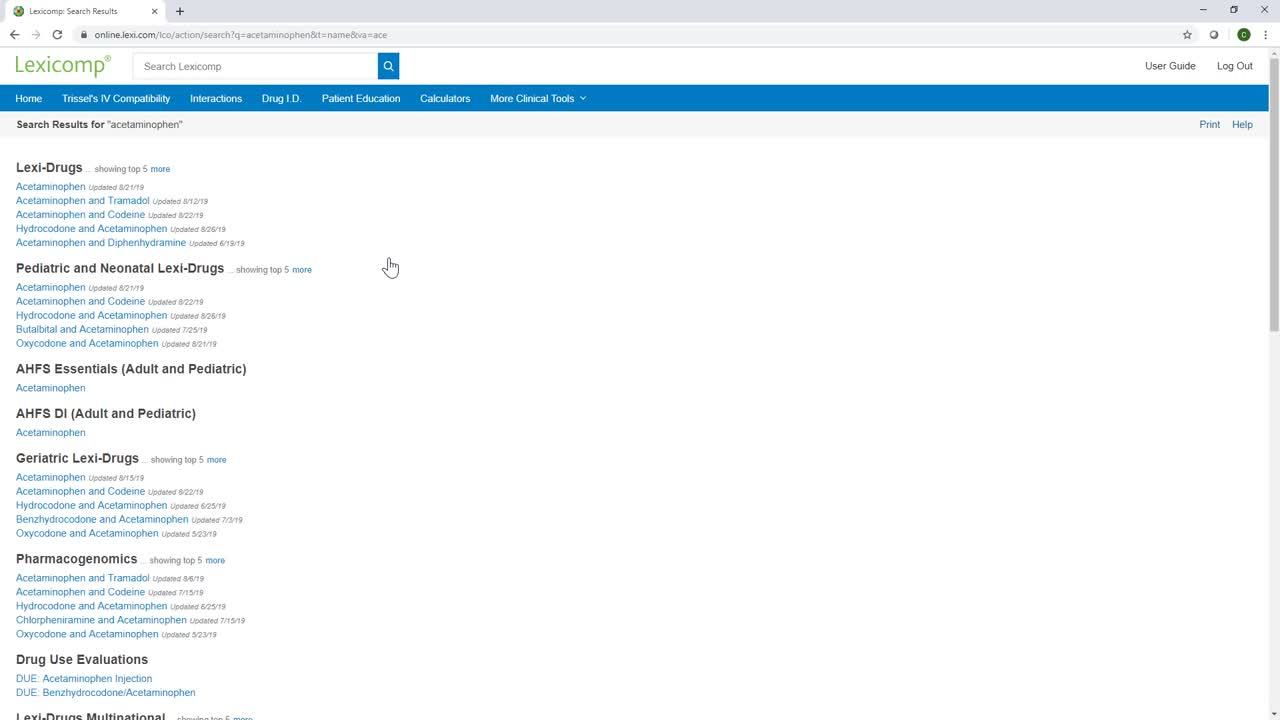Click the browser forward arrow
Image resolution: width=1280 pixels, height=720 pixels.
(36, 35)
